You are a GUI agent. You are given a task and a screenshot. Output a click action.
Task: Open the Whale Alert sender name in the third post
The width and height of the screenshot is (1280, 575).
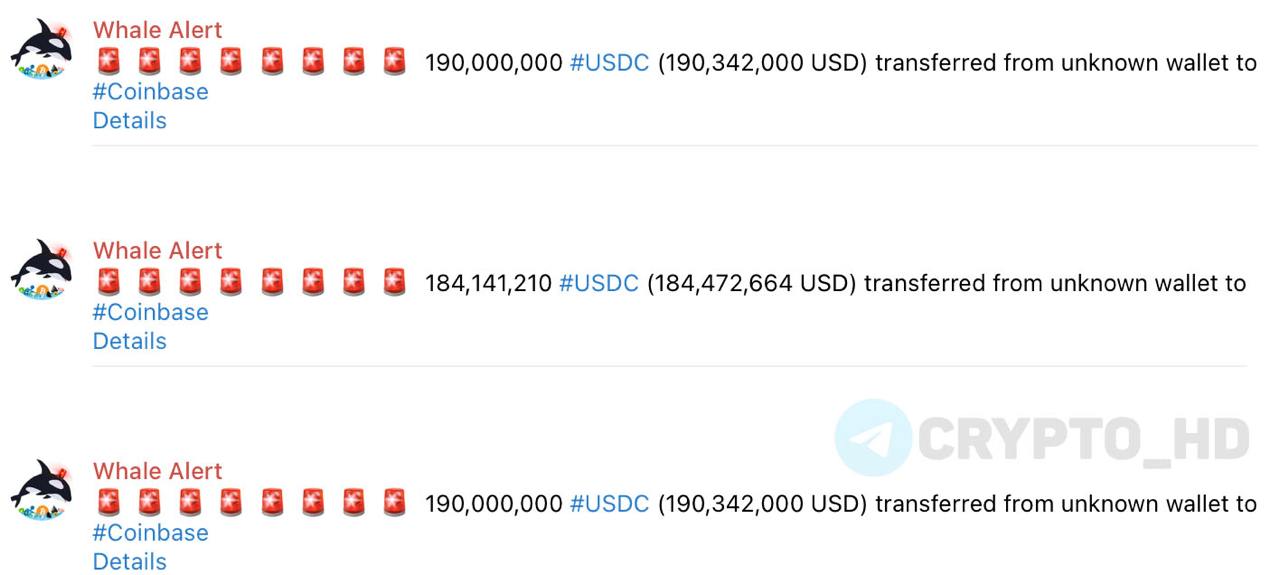157,471
